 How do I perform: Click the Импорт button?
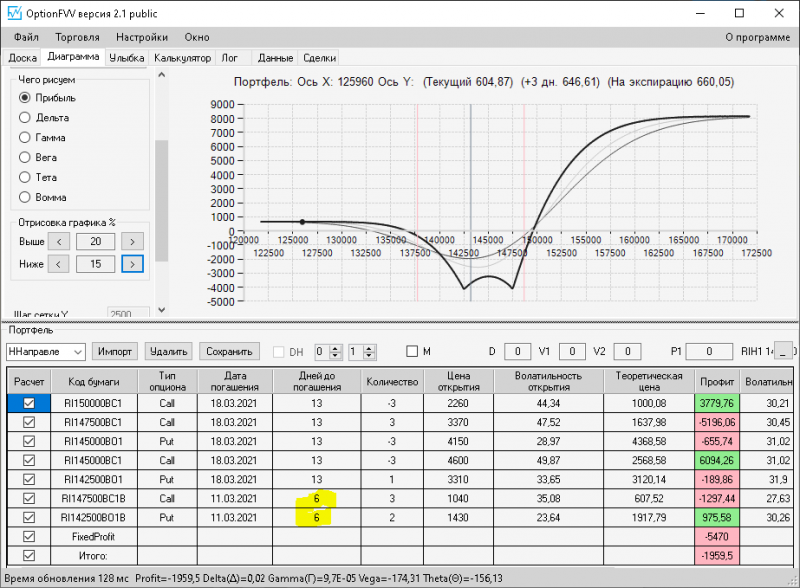[x=114, y=351]
